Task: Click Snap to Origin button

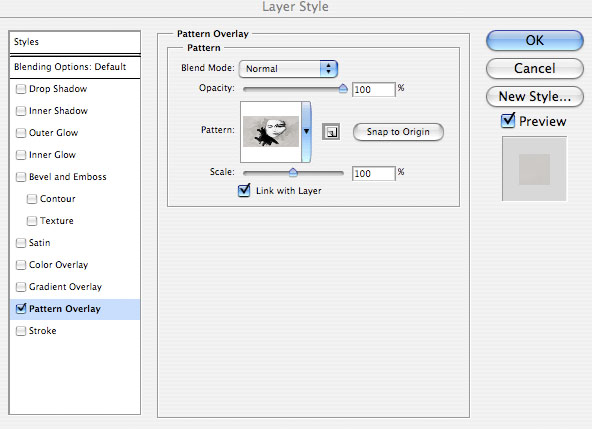Action: point(398,132)
